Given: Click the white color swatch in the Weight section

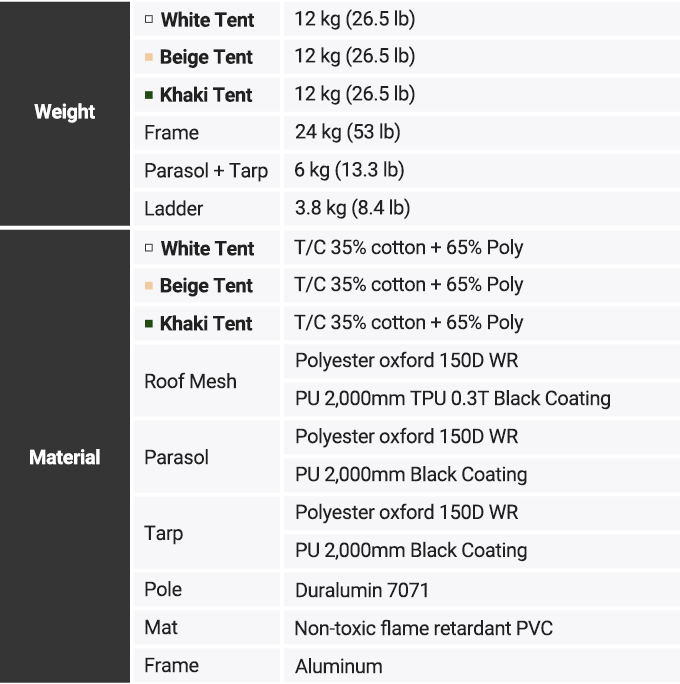Looking at the screenshot, I should [x=149, y=19].
